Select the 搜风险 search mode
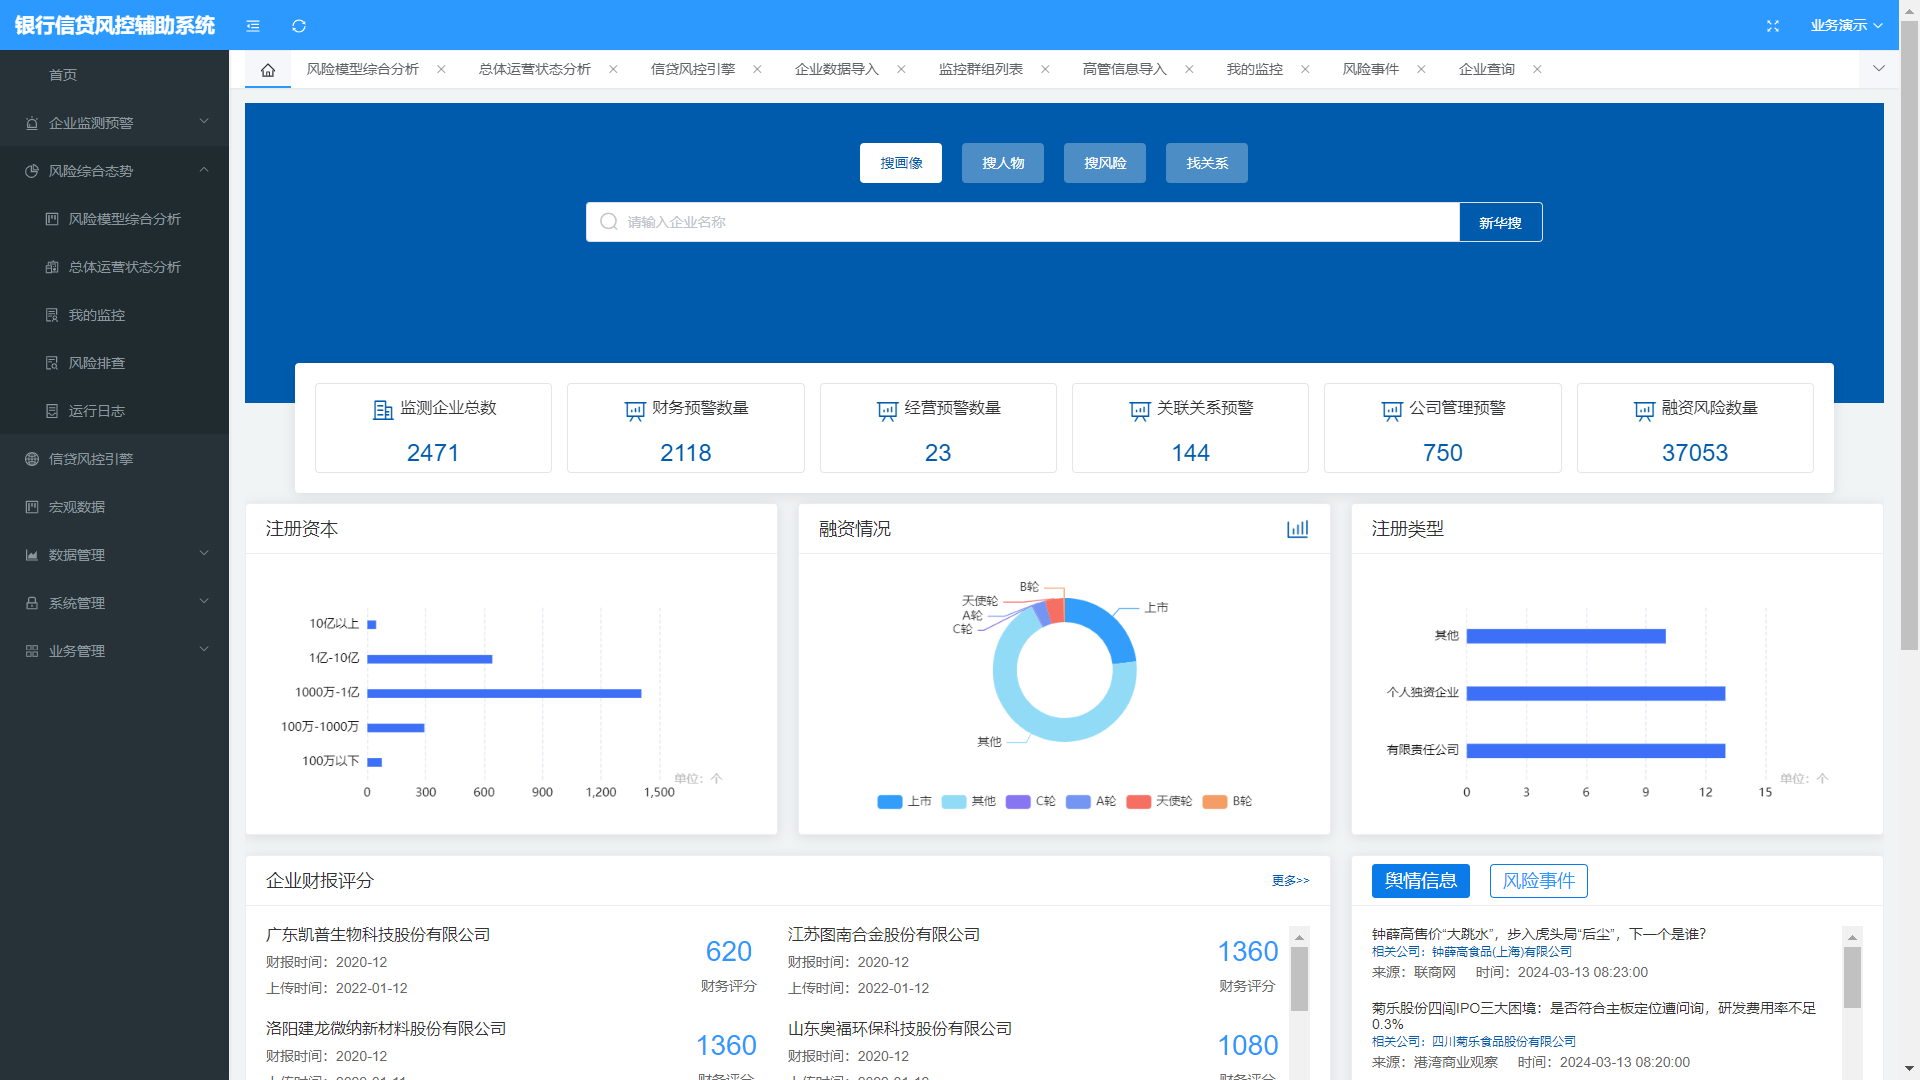Viewport: 1920px width, 1080px height. 1105,163
